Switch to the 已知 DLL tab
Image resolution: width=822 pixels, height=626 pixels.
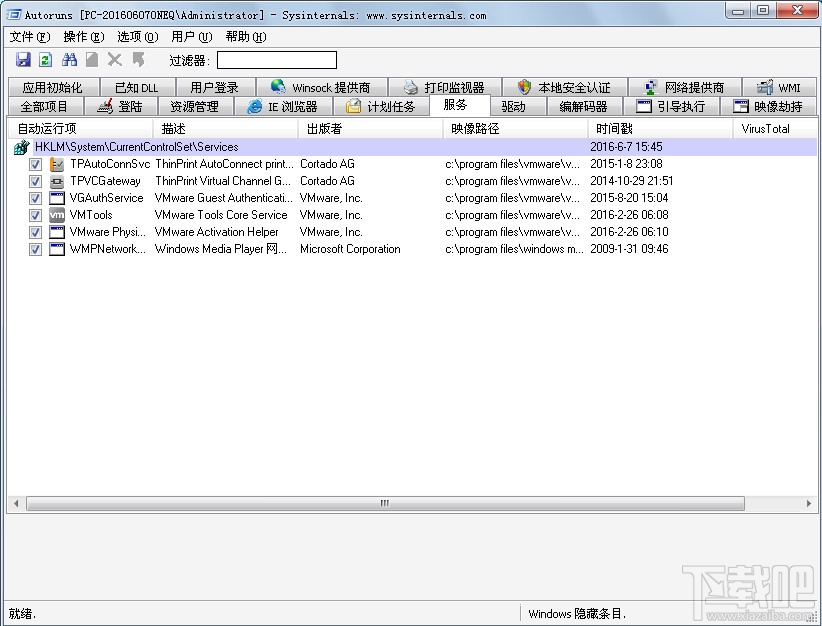137,87
